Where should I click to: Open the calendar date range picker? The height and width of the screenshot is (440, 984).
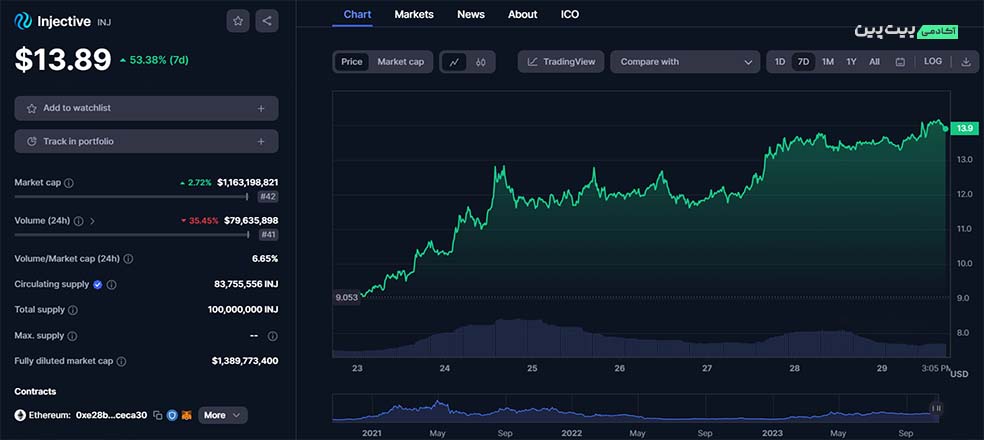click(x=900, y=62)
